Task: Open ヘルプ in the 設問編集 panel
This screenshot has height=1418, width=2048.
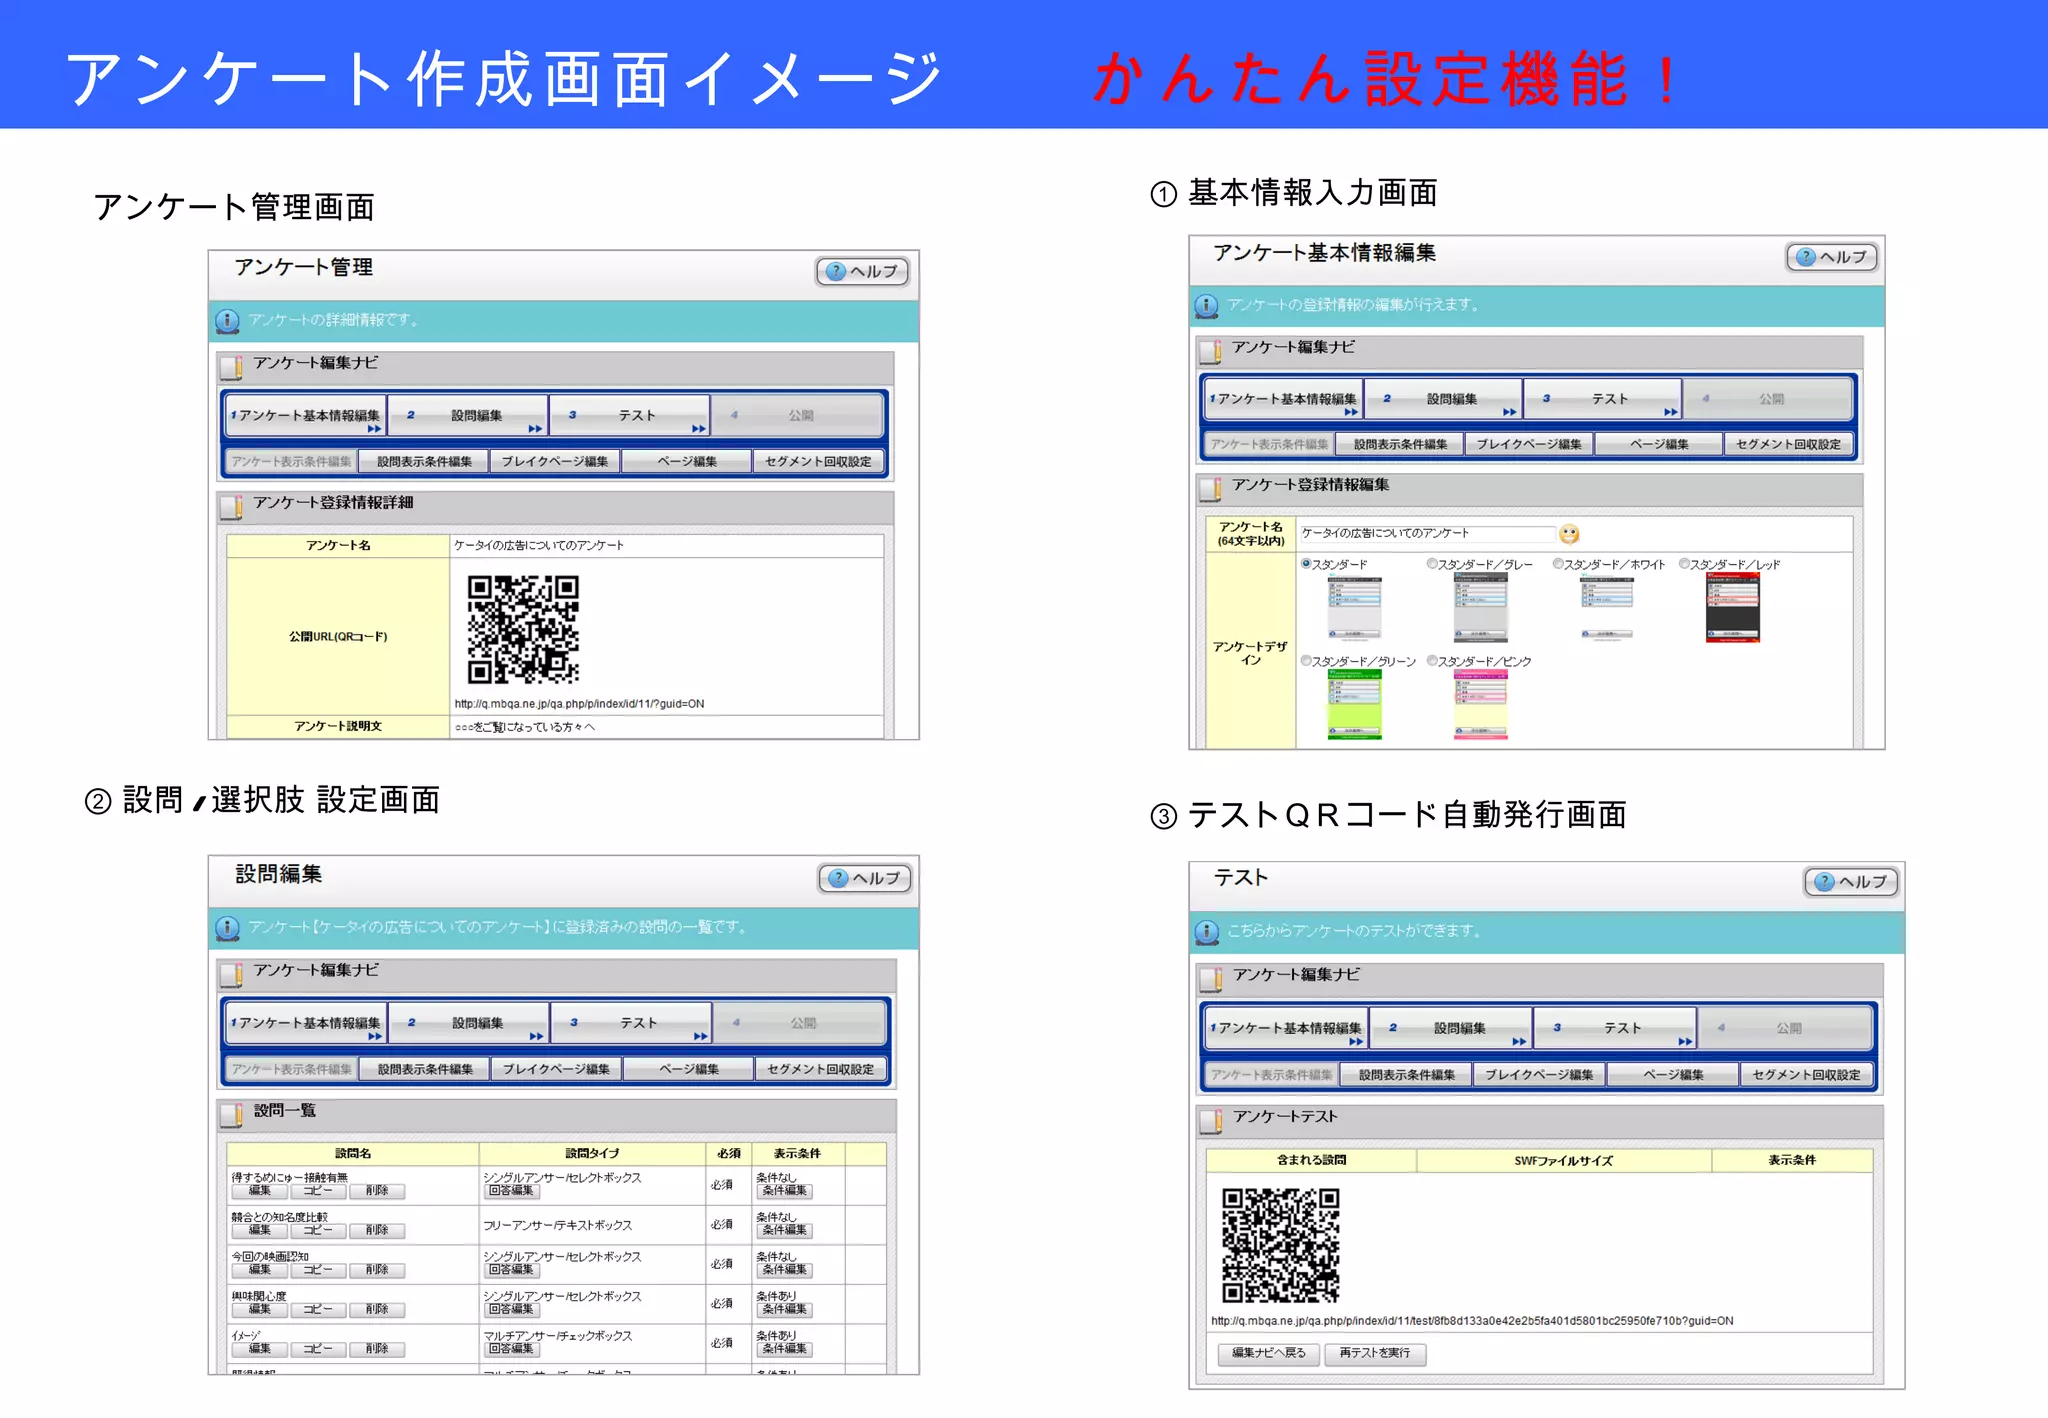Action: tap(865, 878)
